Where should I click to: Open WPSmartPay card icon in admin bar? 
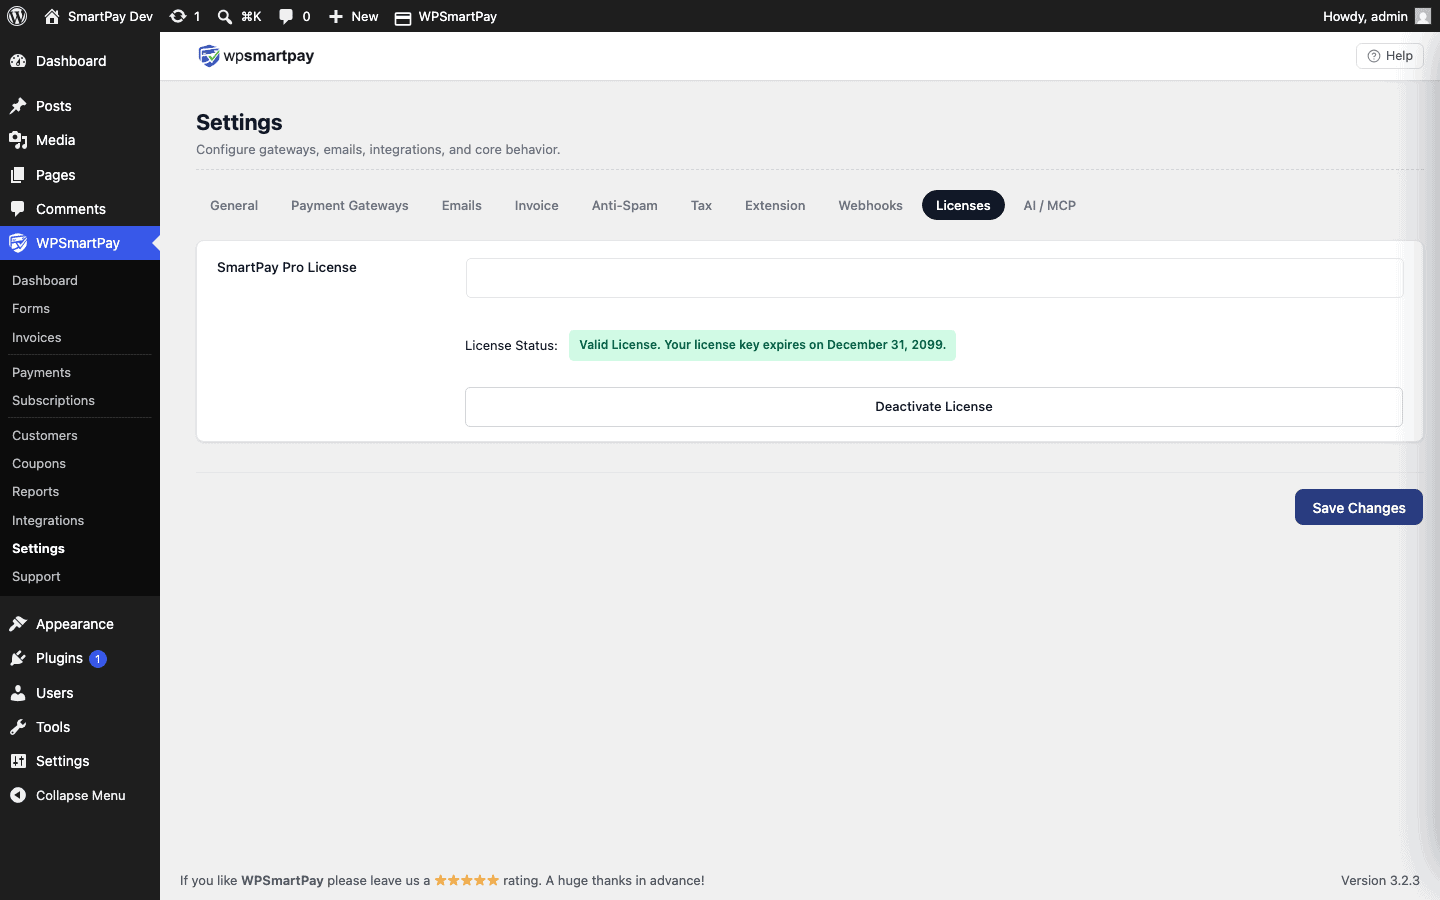403,17
